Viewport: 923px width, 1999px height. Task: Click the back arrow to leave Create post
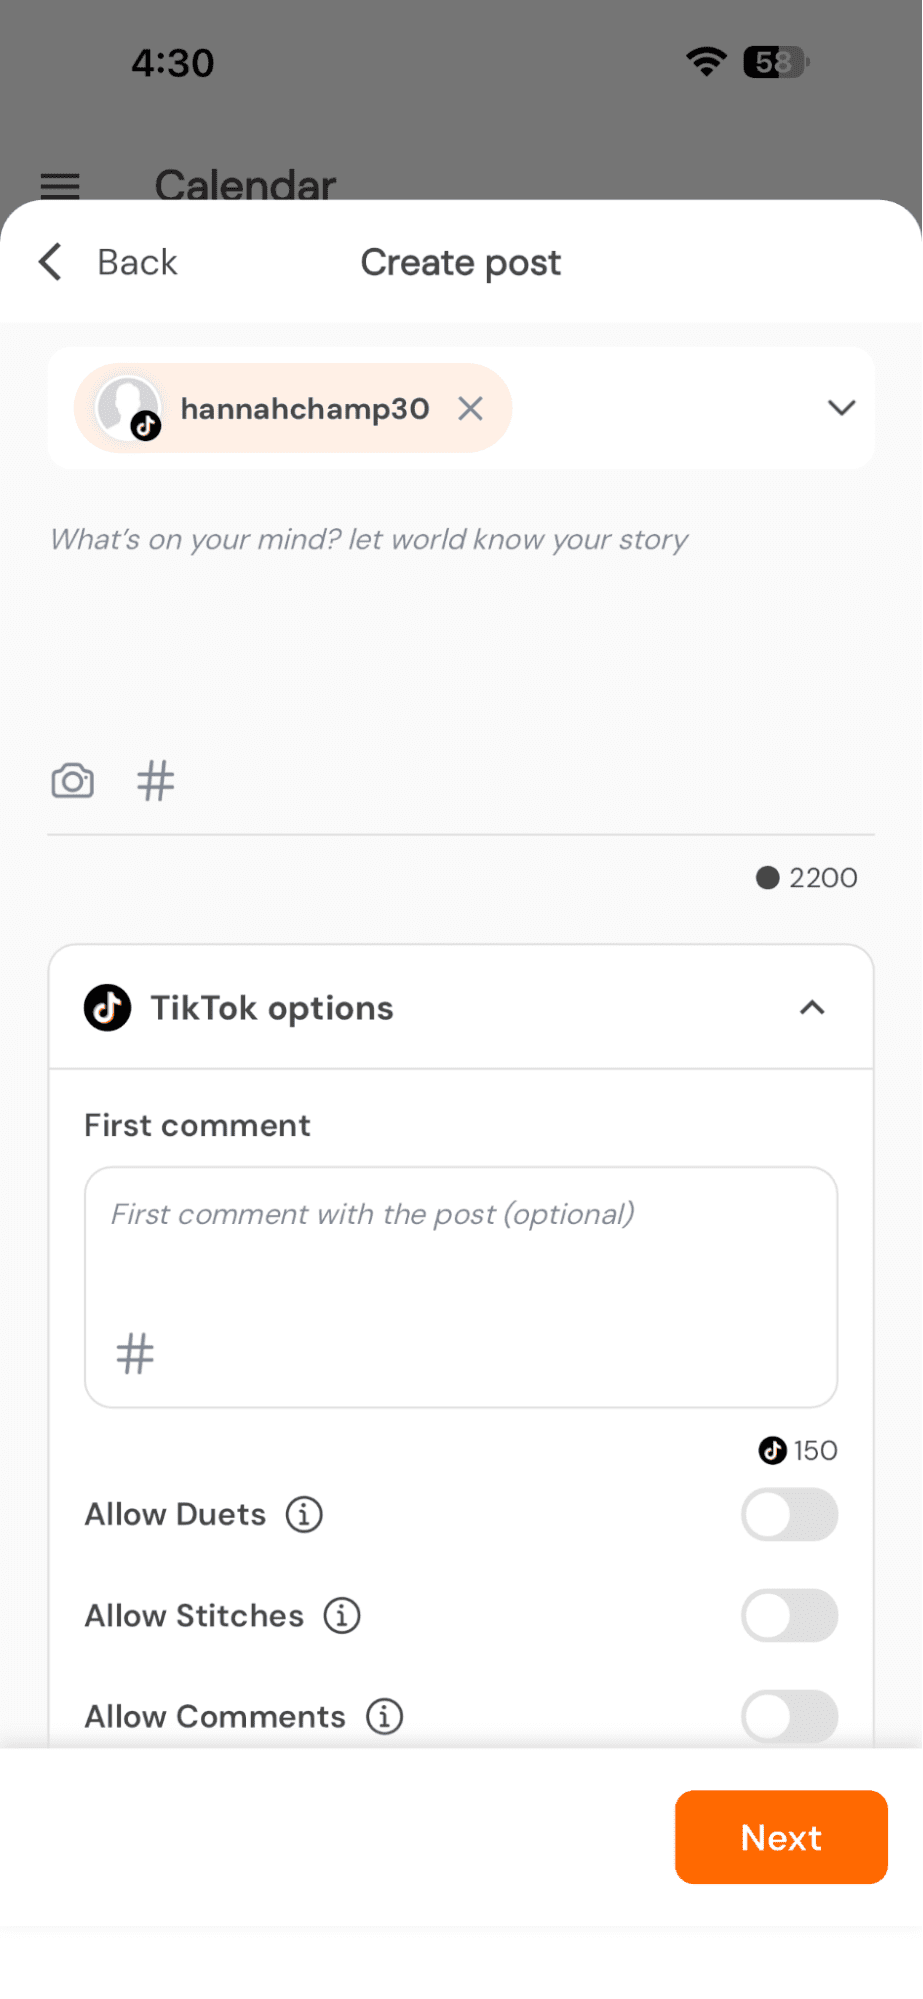click(49, 262)
